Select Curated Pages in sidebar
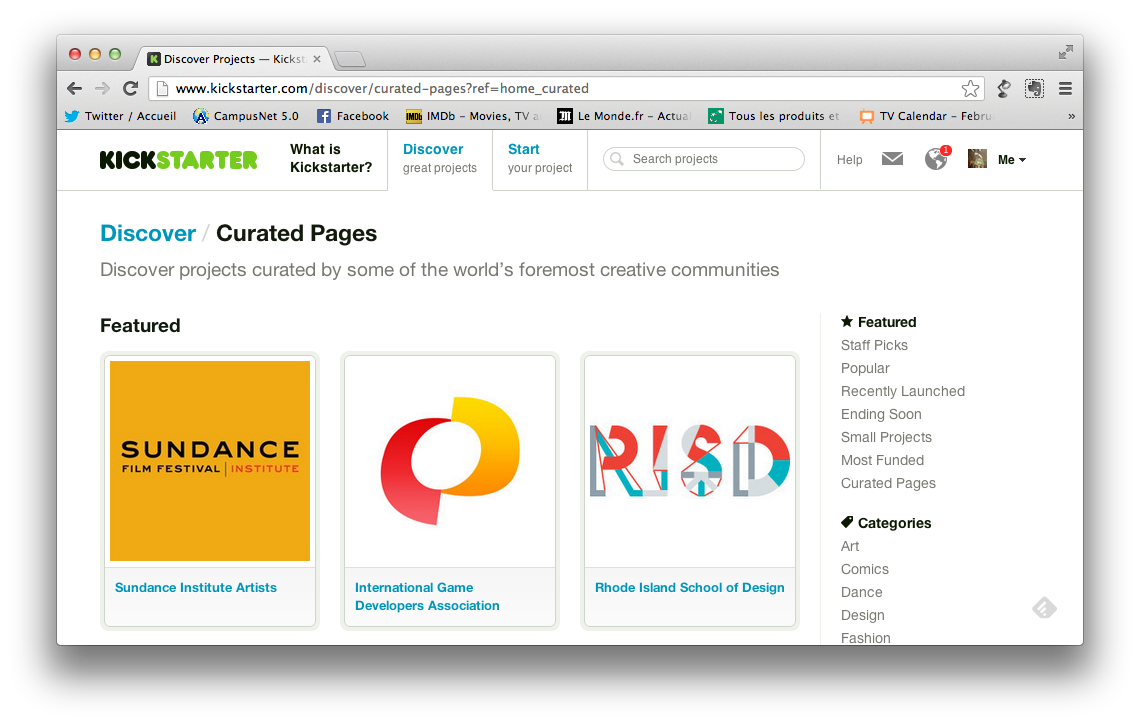Screen dimensions: 1140x724 click(888, 483)
